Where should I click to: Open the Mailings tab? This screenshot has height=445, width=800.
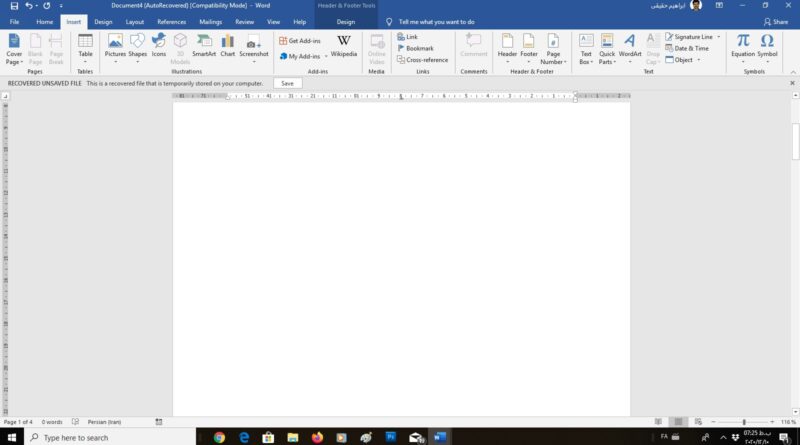[210, 21]
